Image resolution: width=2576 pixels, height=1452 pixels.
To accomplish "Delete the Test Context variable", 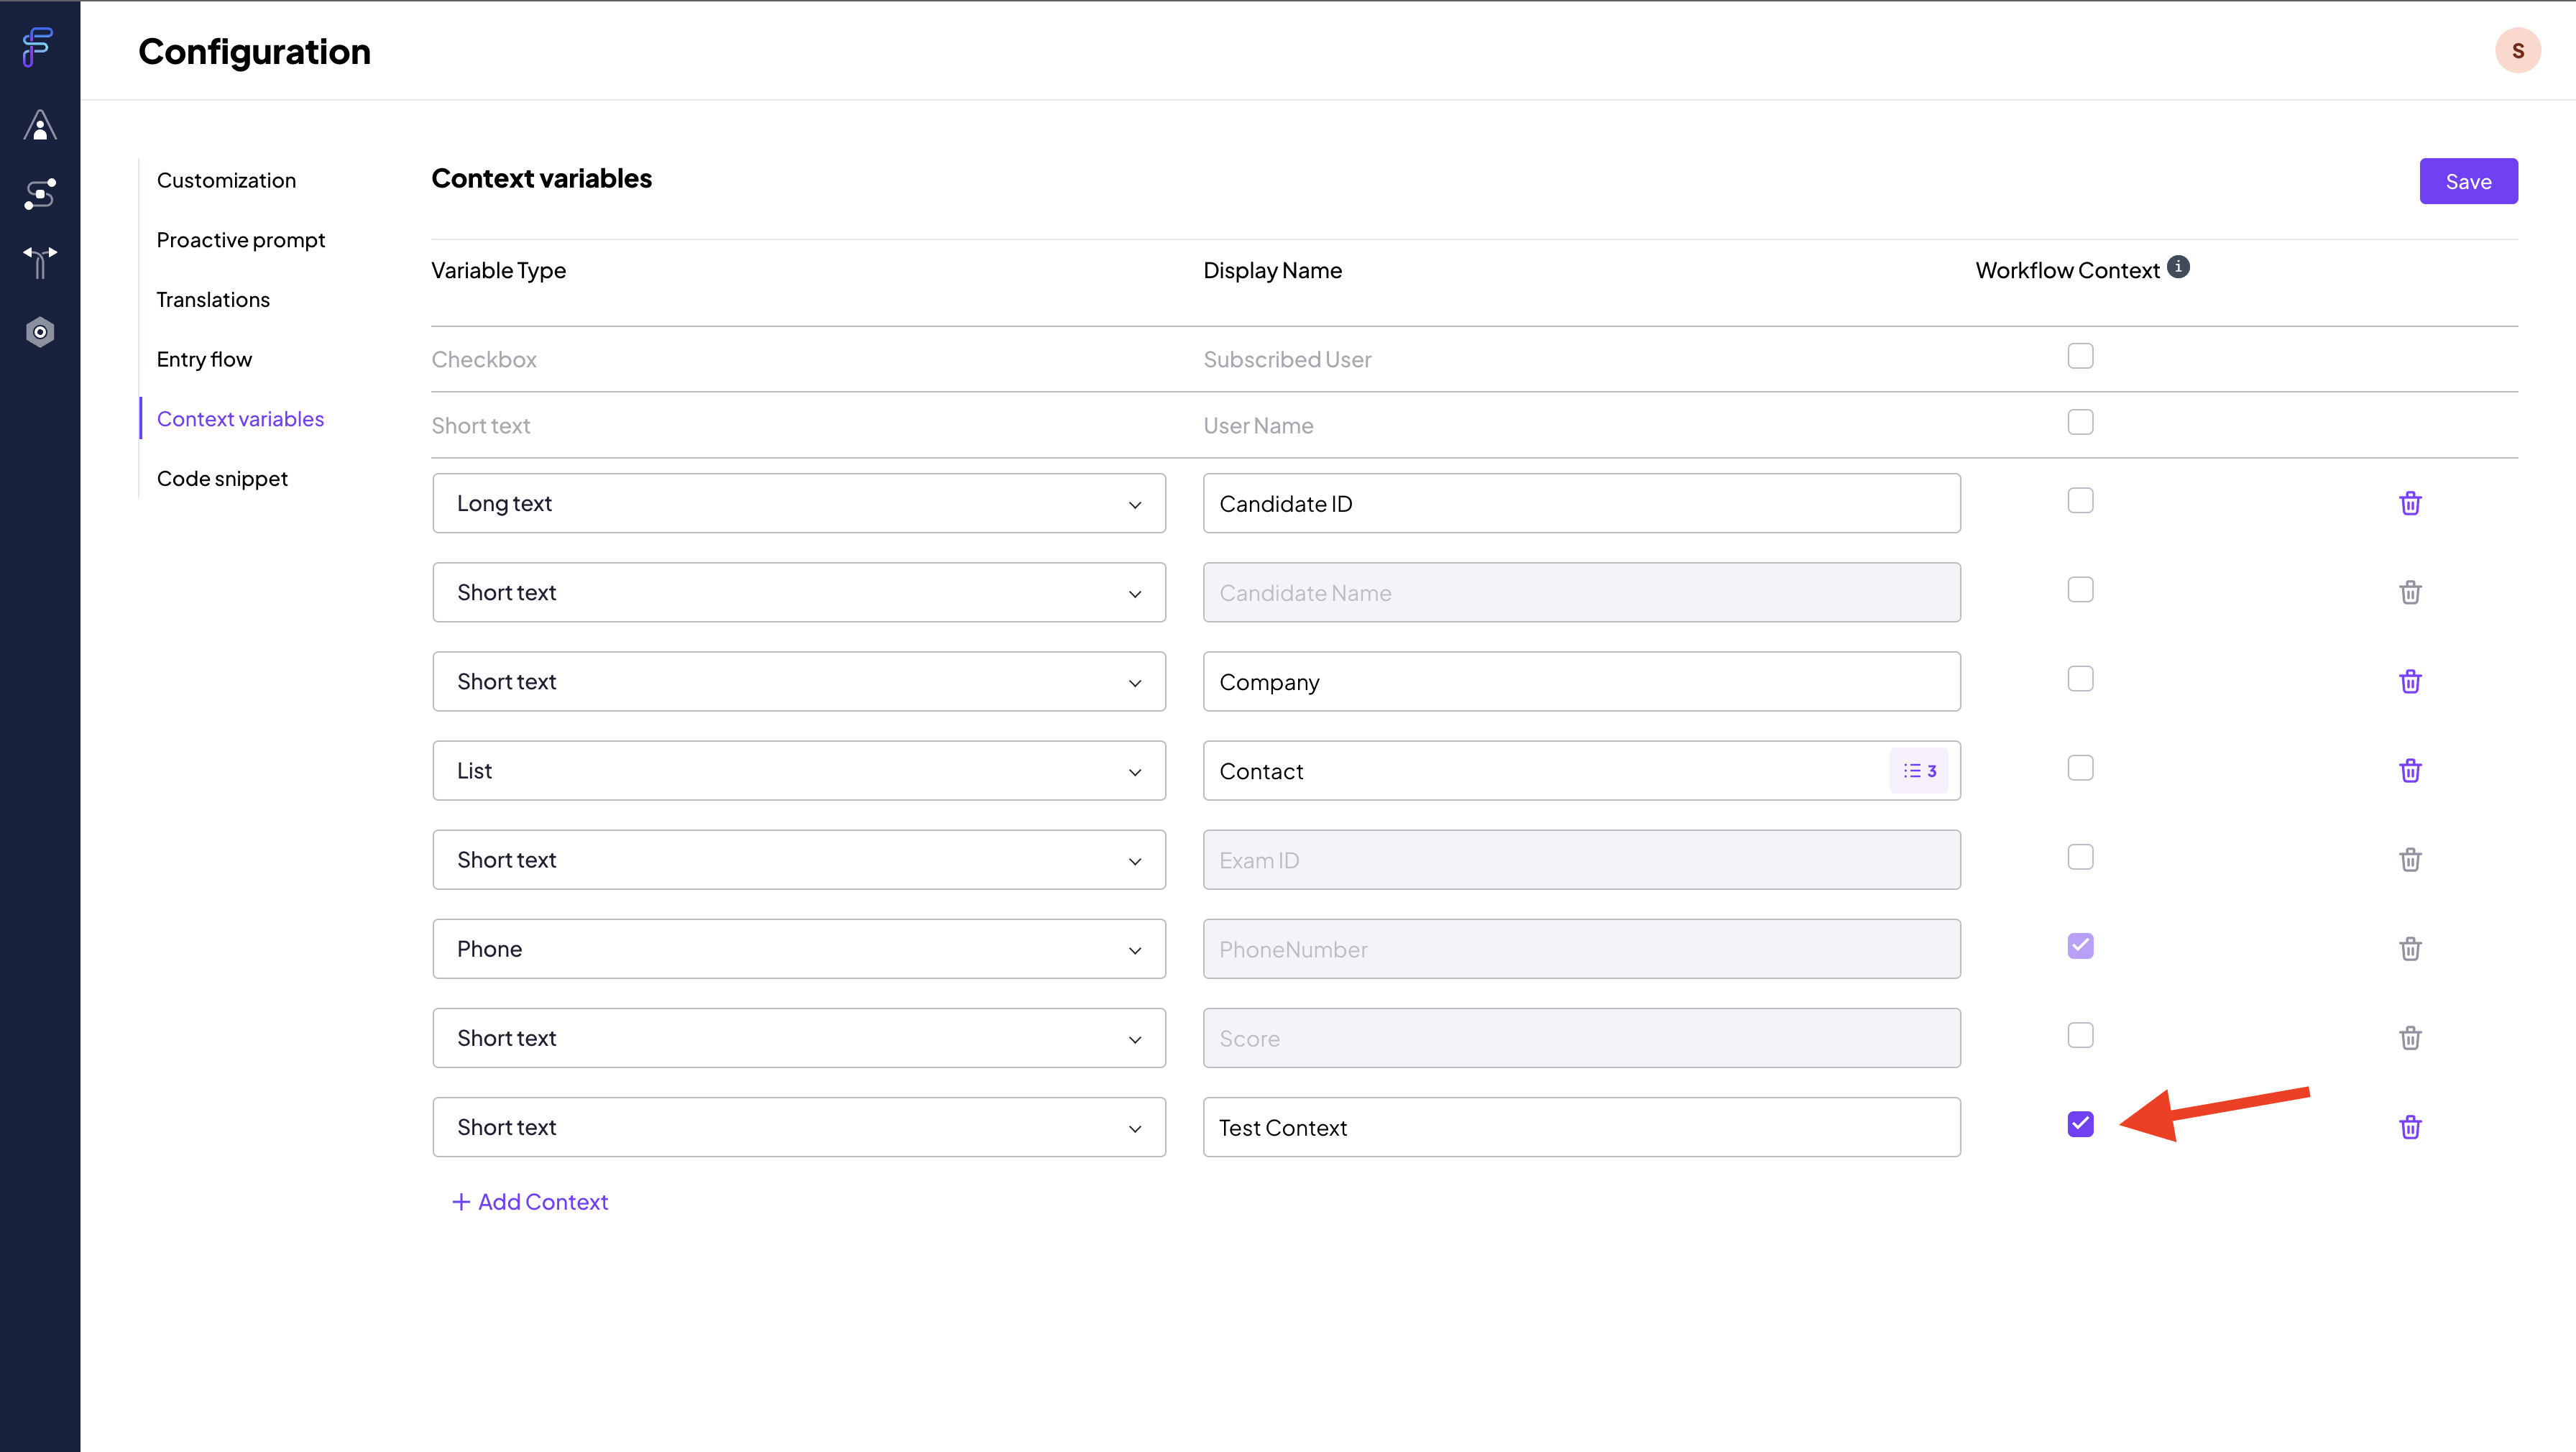I will pos(2410,1127).
